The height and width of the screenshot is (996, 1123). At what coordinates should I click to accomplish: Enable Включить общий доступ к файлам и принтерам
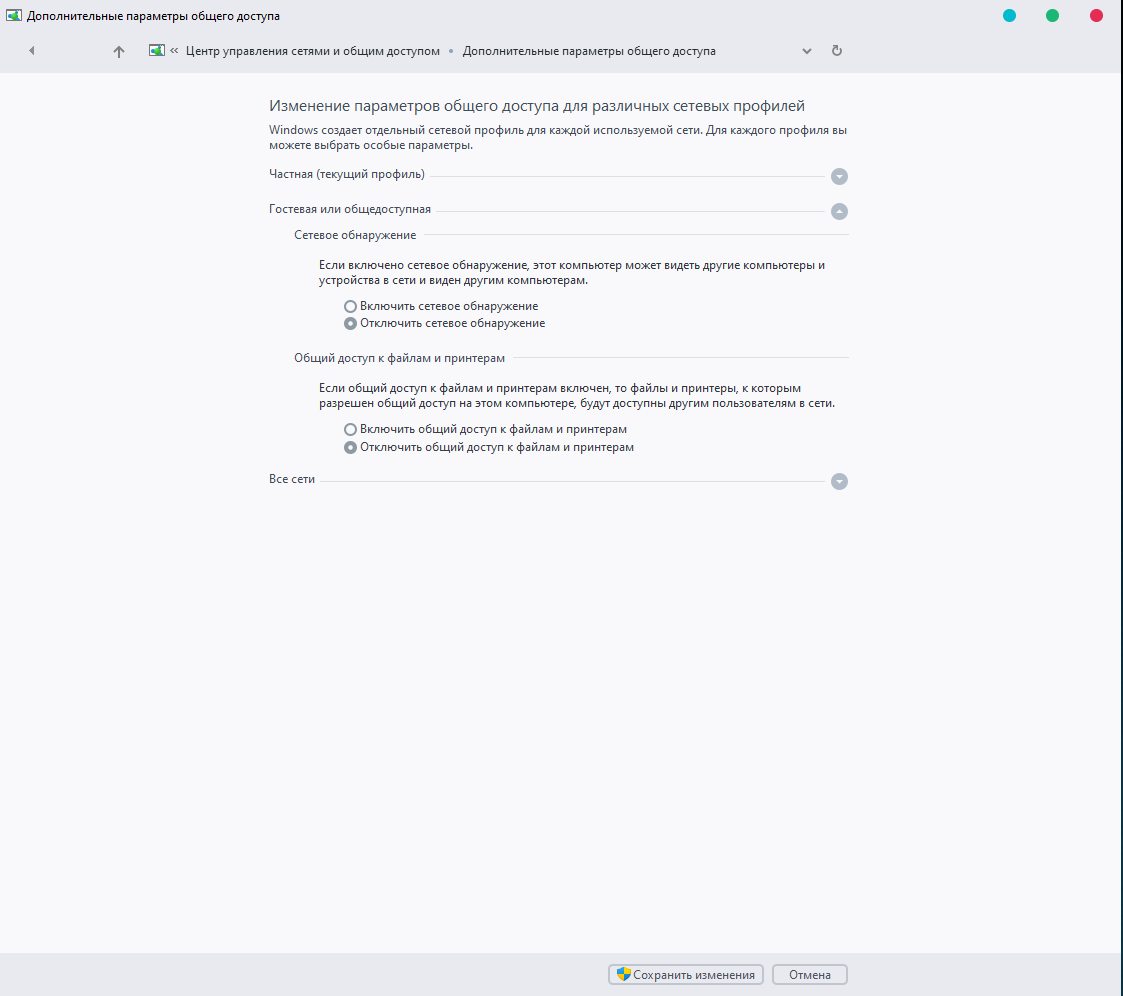pos(350,430)
